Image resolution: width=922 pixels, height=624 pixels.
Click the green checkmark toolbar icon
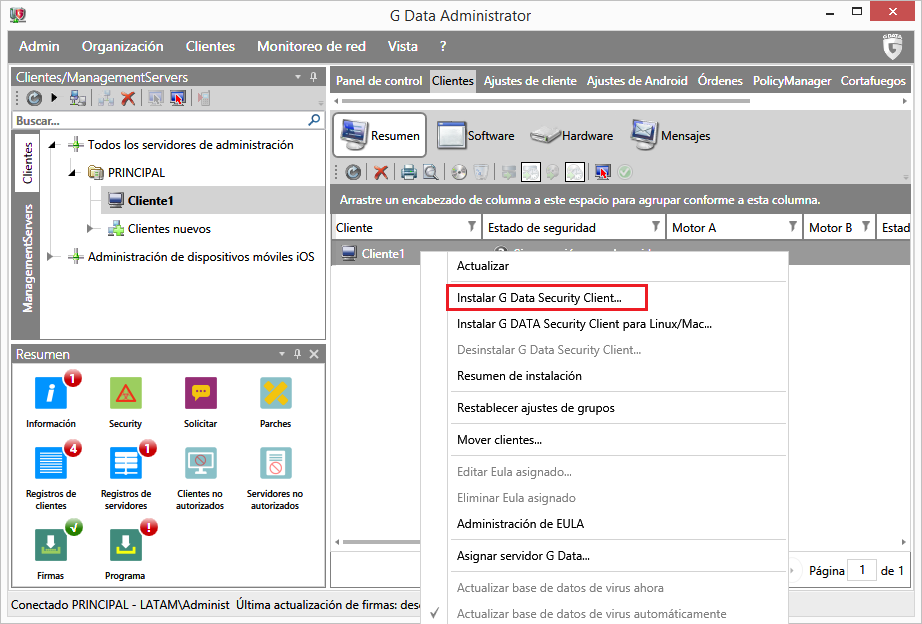625,172
